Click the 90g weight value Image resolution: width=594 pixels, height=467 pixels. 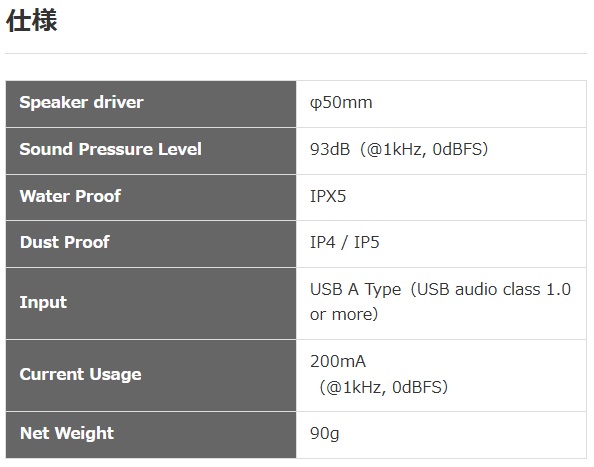click(324, 433)
